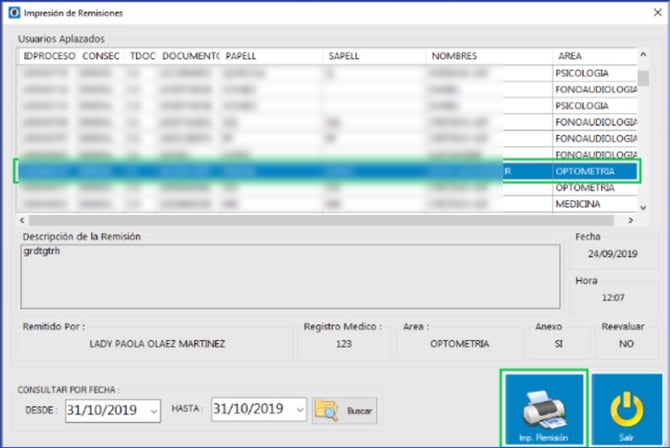
Task: Open the DESDE date dropdown
Action: [x=152, y=410]
